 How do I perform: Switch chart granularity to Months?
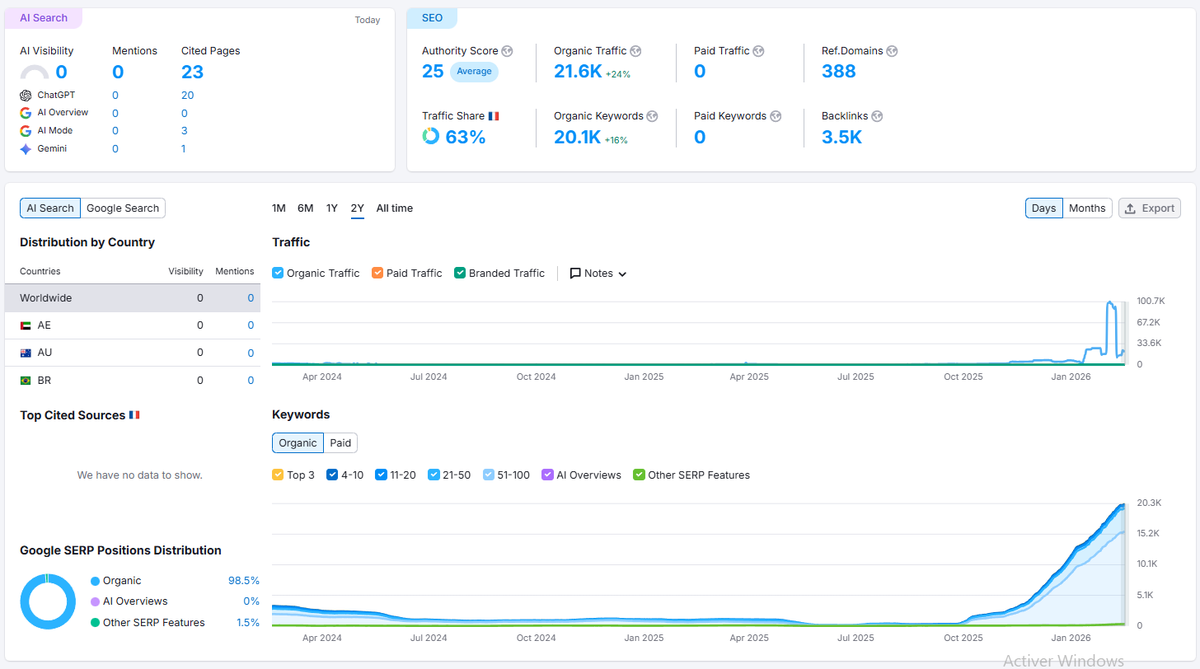point(1087,208)
